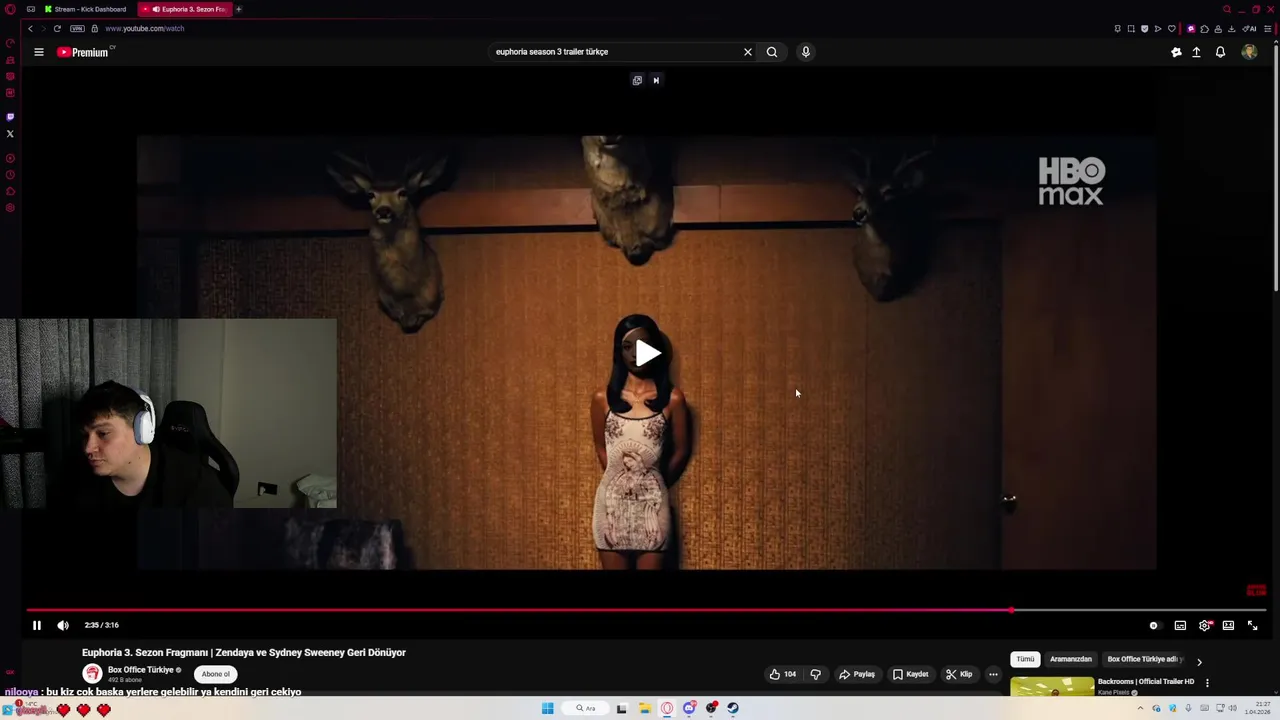1280x720 pixels.
Task: Start voice search with the microphone
Action: pyautogui.click(x=805, y=52)
